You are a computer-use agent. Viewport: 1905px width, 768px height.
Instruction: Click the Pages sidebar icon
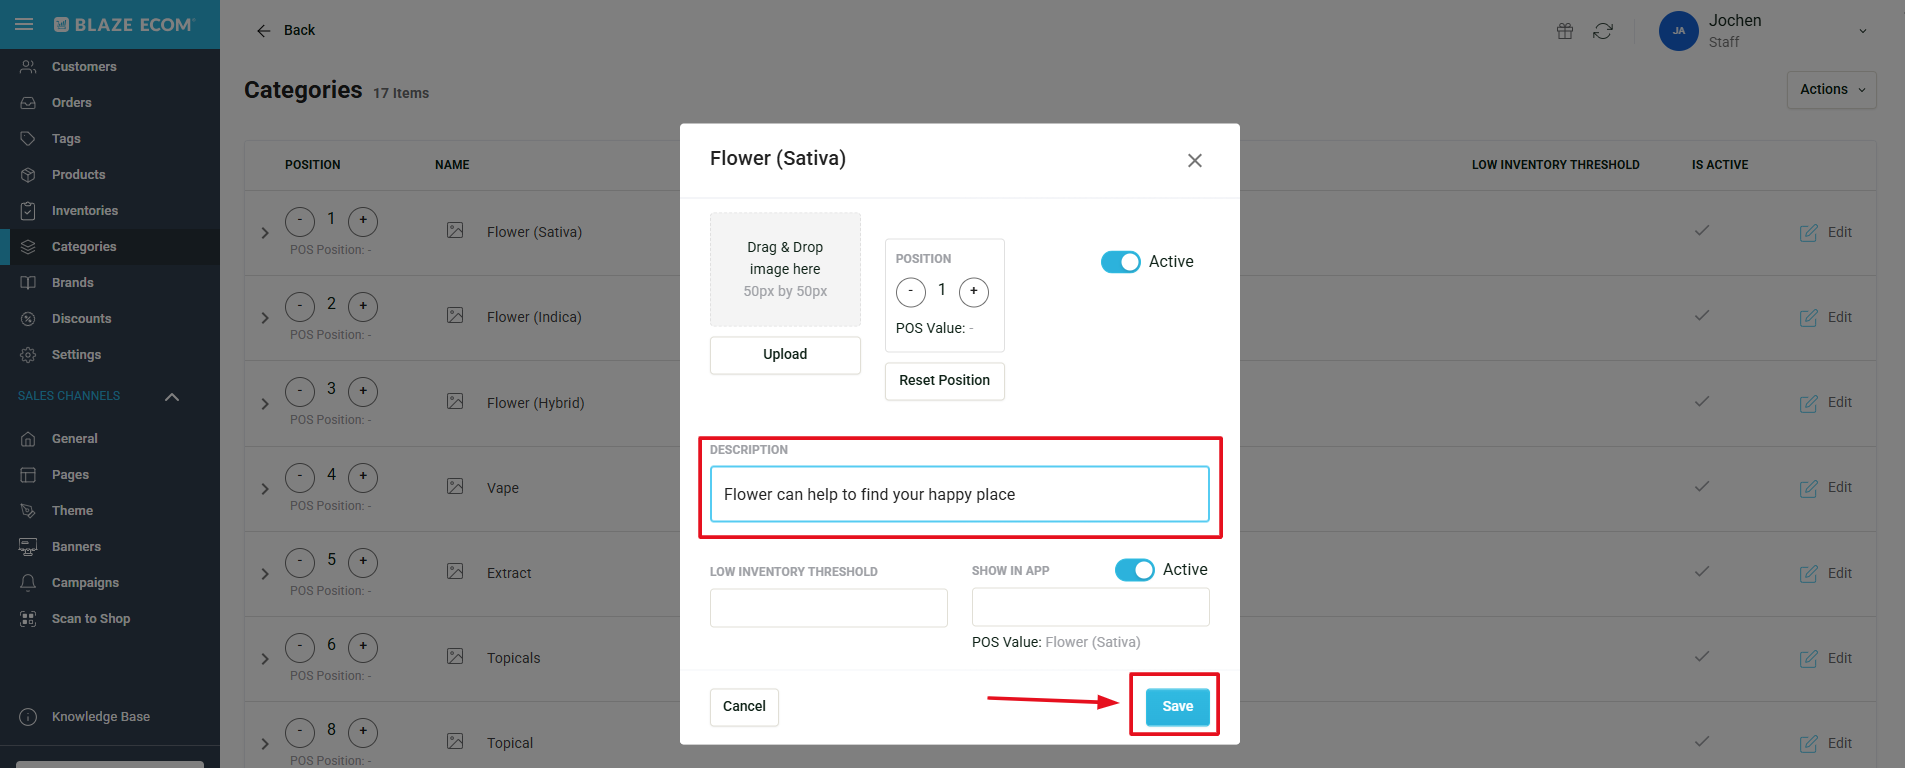(x=28, y=475)
